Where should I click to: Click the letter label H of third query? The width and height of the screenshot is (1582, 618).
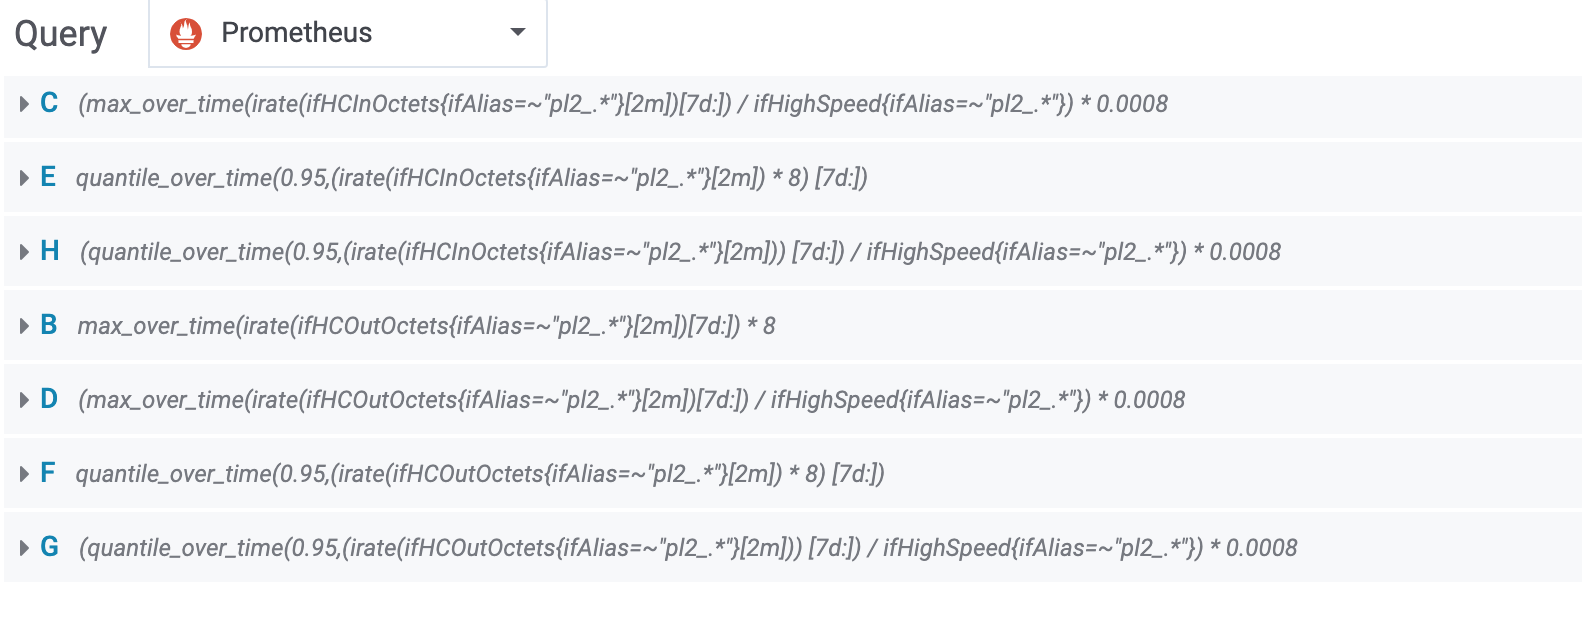[x=50, y=251]
